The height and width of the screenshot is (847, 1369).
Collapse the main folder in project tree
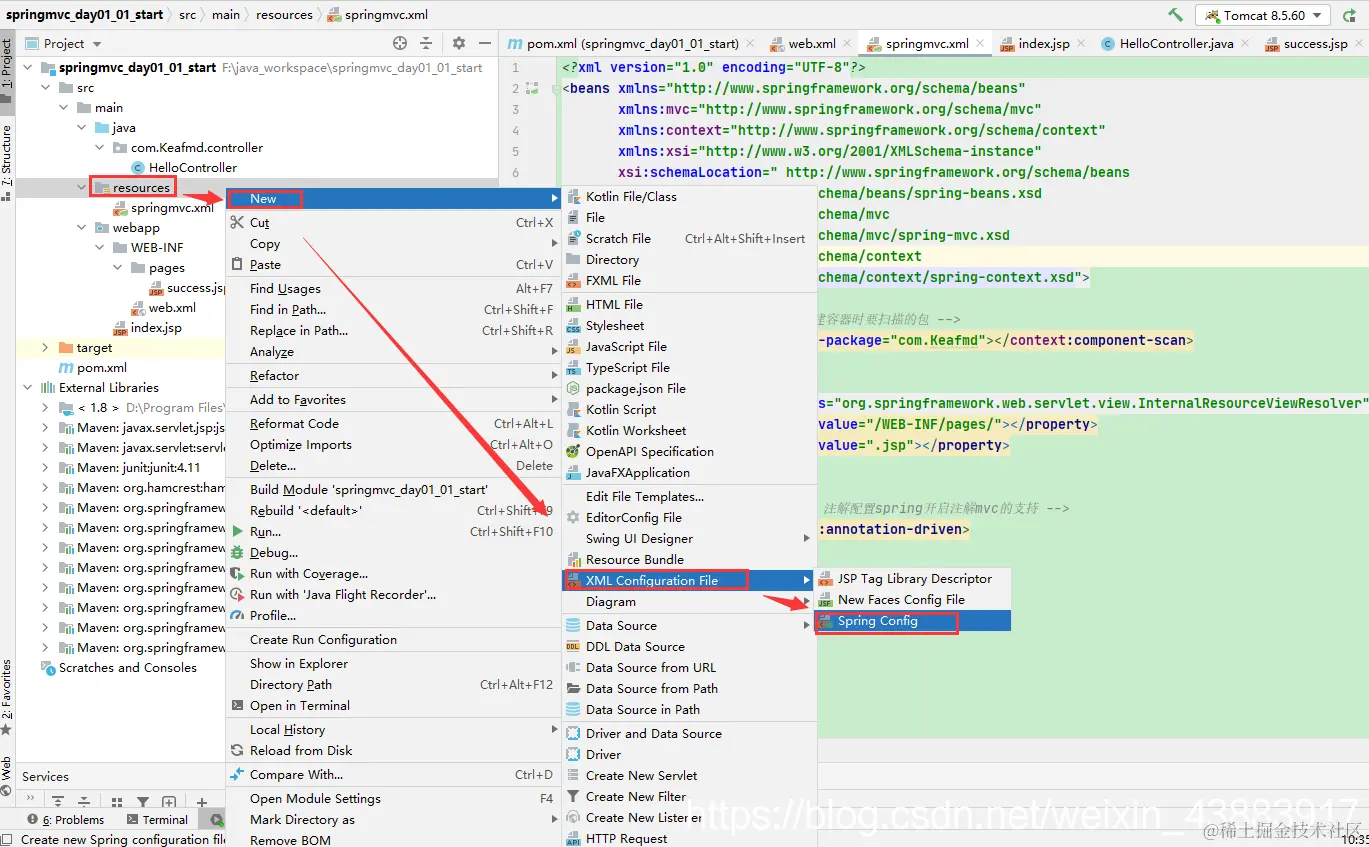tap(63, 108)
